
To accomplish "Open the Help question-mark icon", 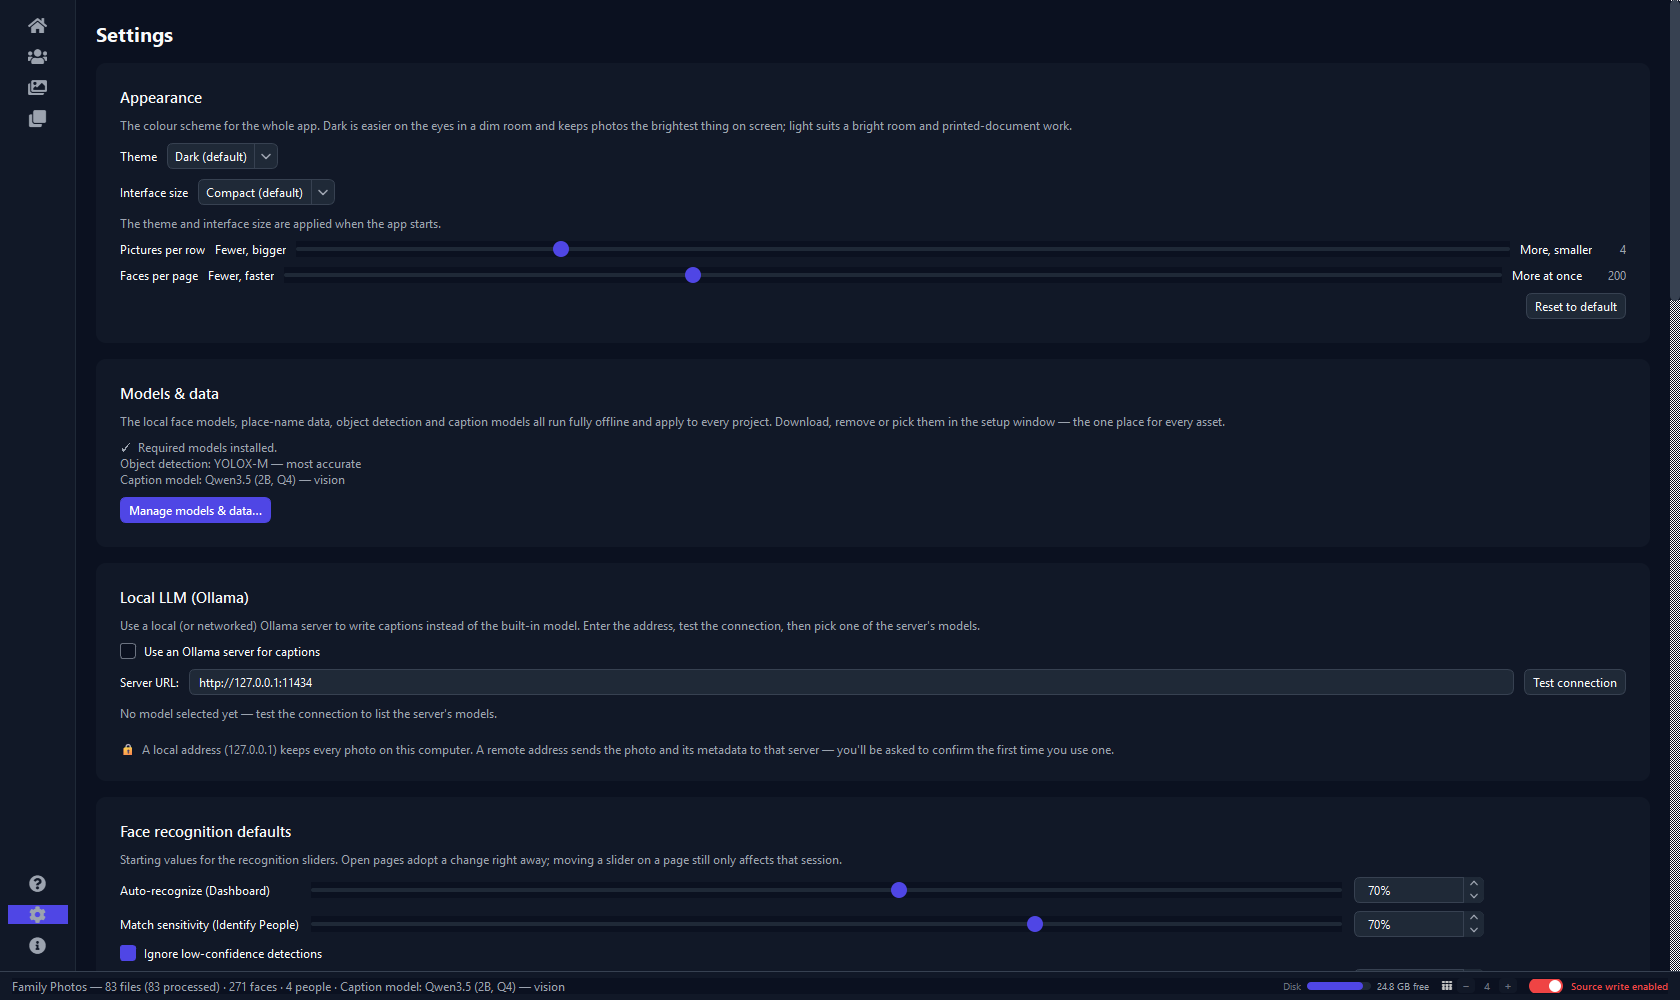I will [x=37, y=884].
